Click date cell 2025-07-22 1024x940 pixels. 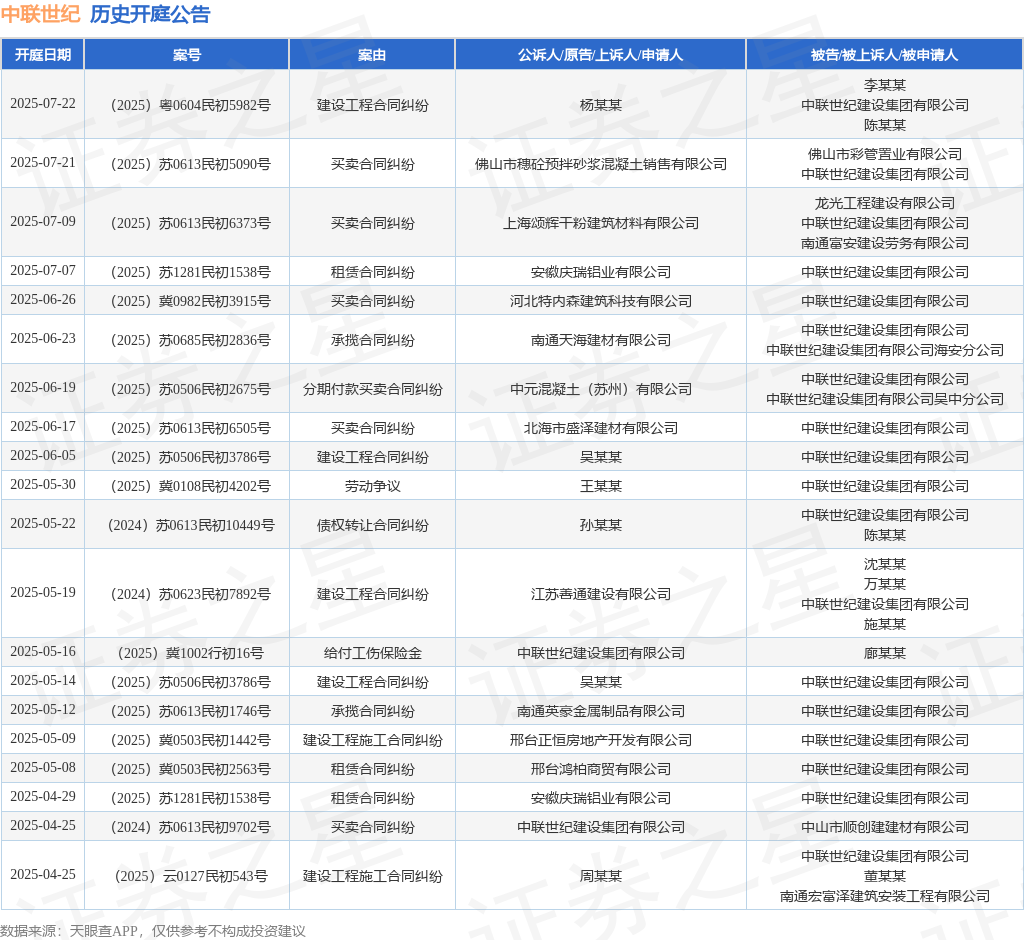[x=43, y=104]
